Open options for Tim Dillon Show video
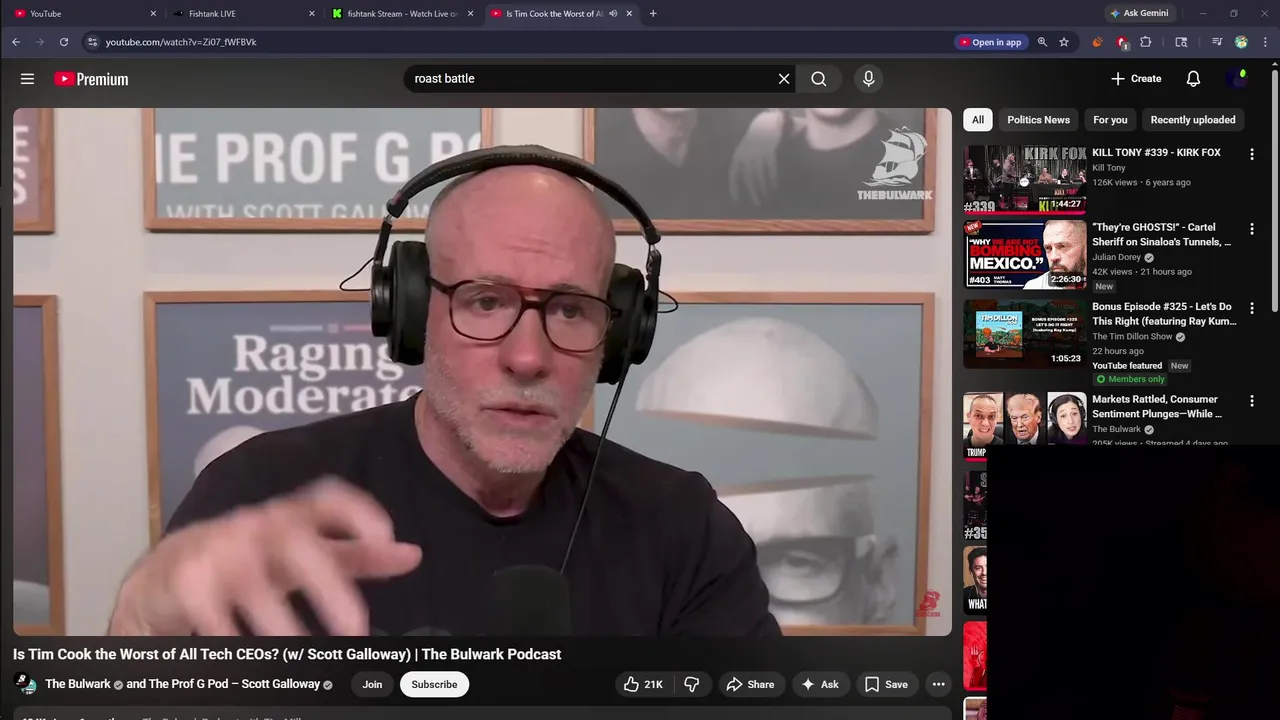1280x720 pixels. coord(1251,309)
